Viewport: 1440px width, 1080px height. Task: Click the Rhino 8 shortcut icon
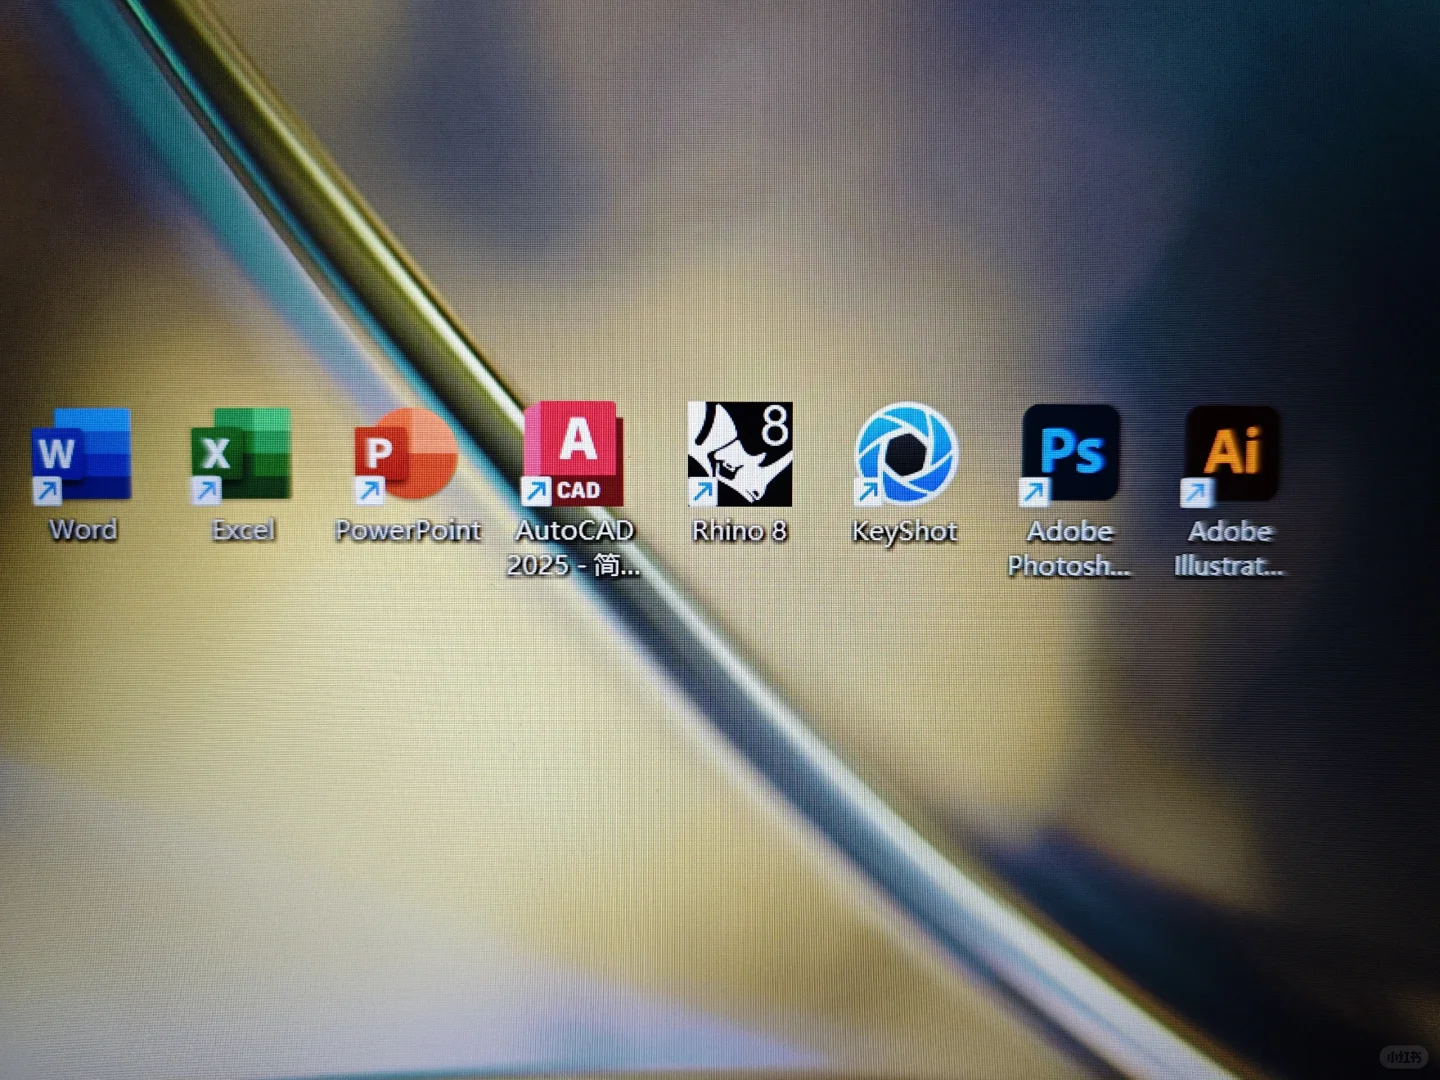[740, 454]
